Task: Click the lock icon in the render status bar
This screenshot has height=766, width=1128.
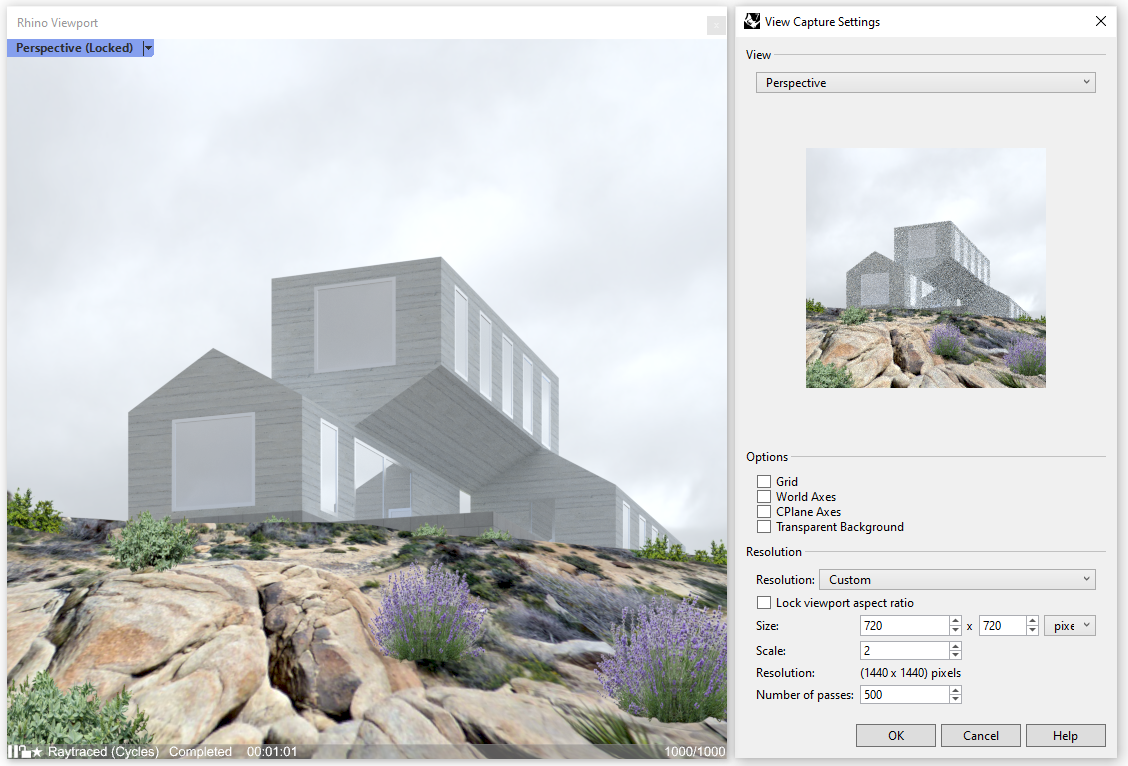Action: click(x=24, y=751)
